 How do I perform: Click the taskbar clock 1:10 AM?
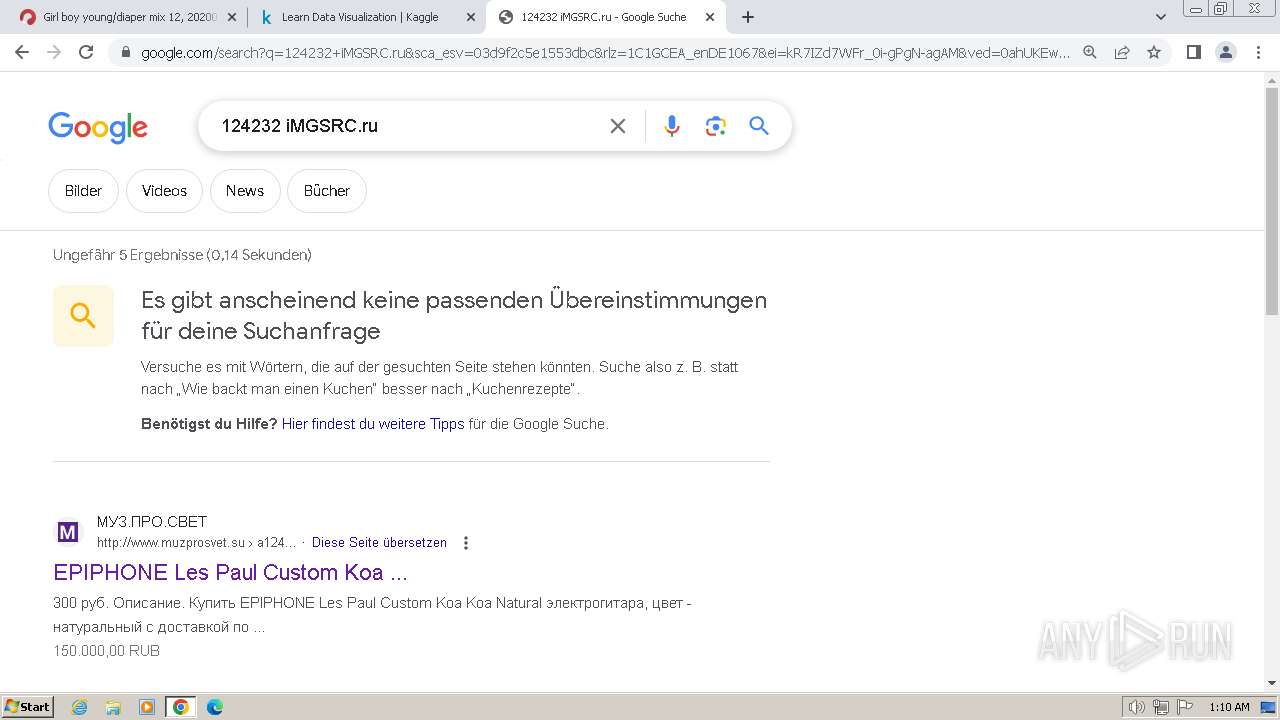[1229, 707]
